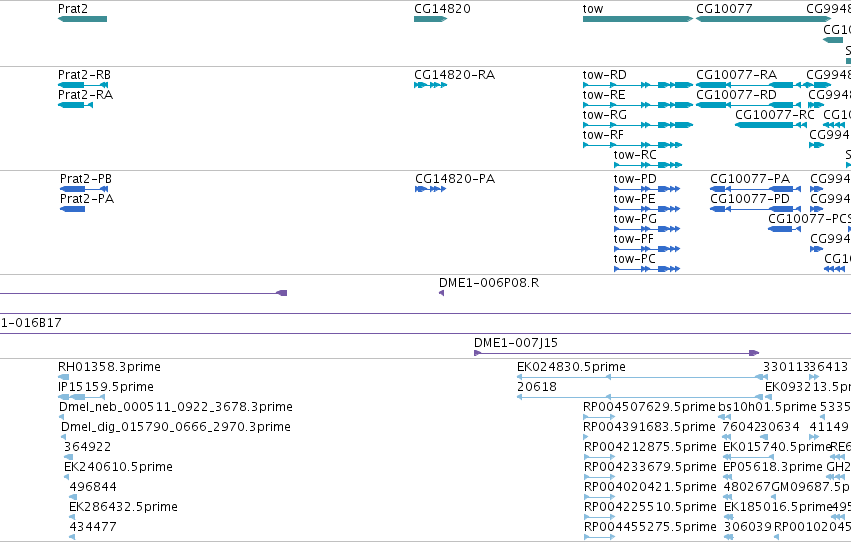Click the RP004212875.5prime feature
The image size is (851, 542).
click(600, 457)
